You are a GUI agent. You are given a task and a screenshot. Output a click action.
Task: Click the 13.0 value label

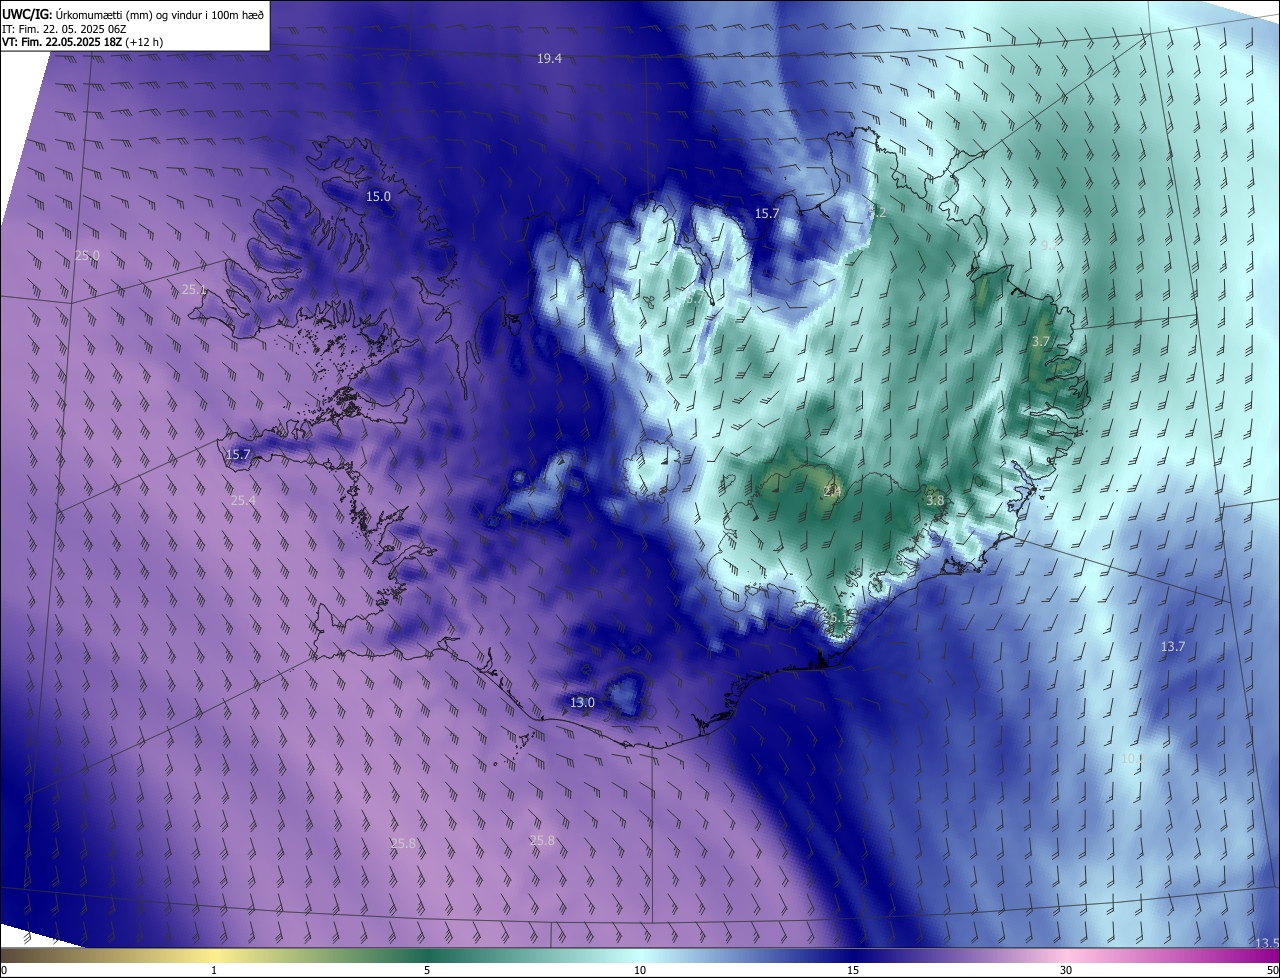pyautogui.click(x=582, y=703)
